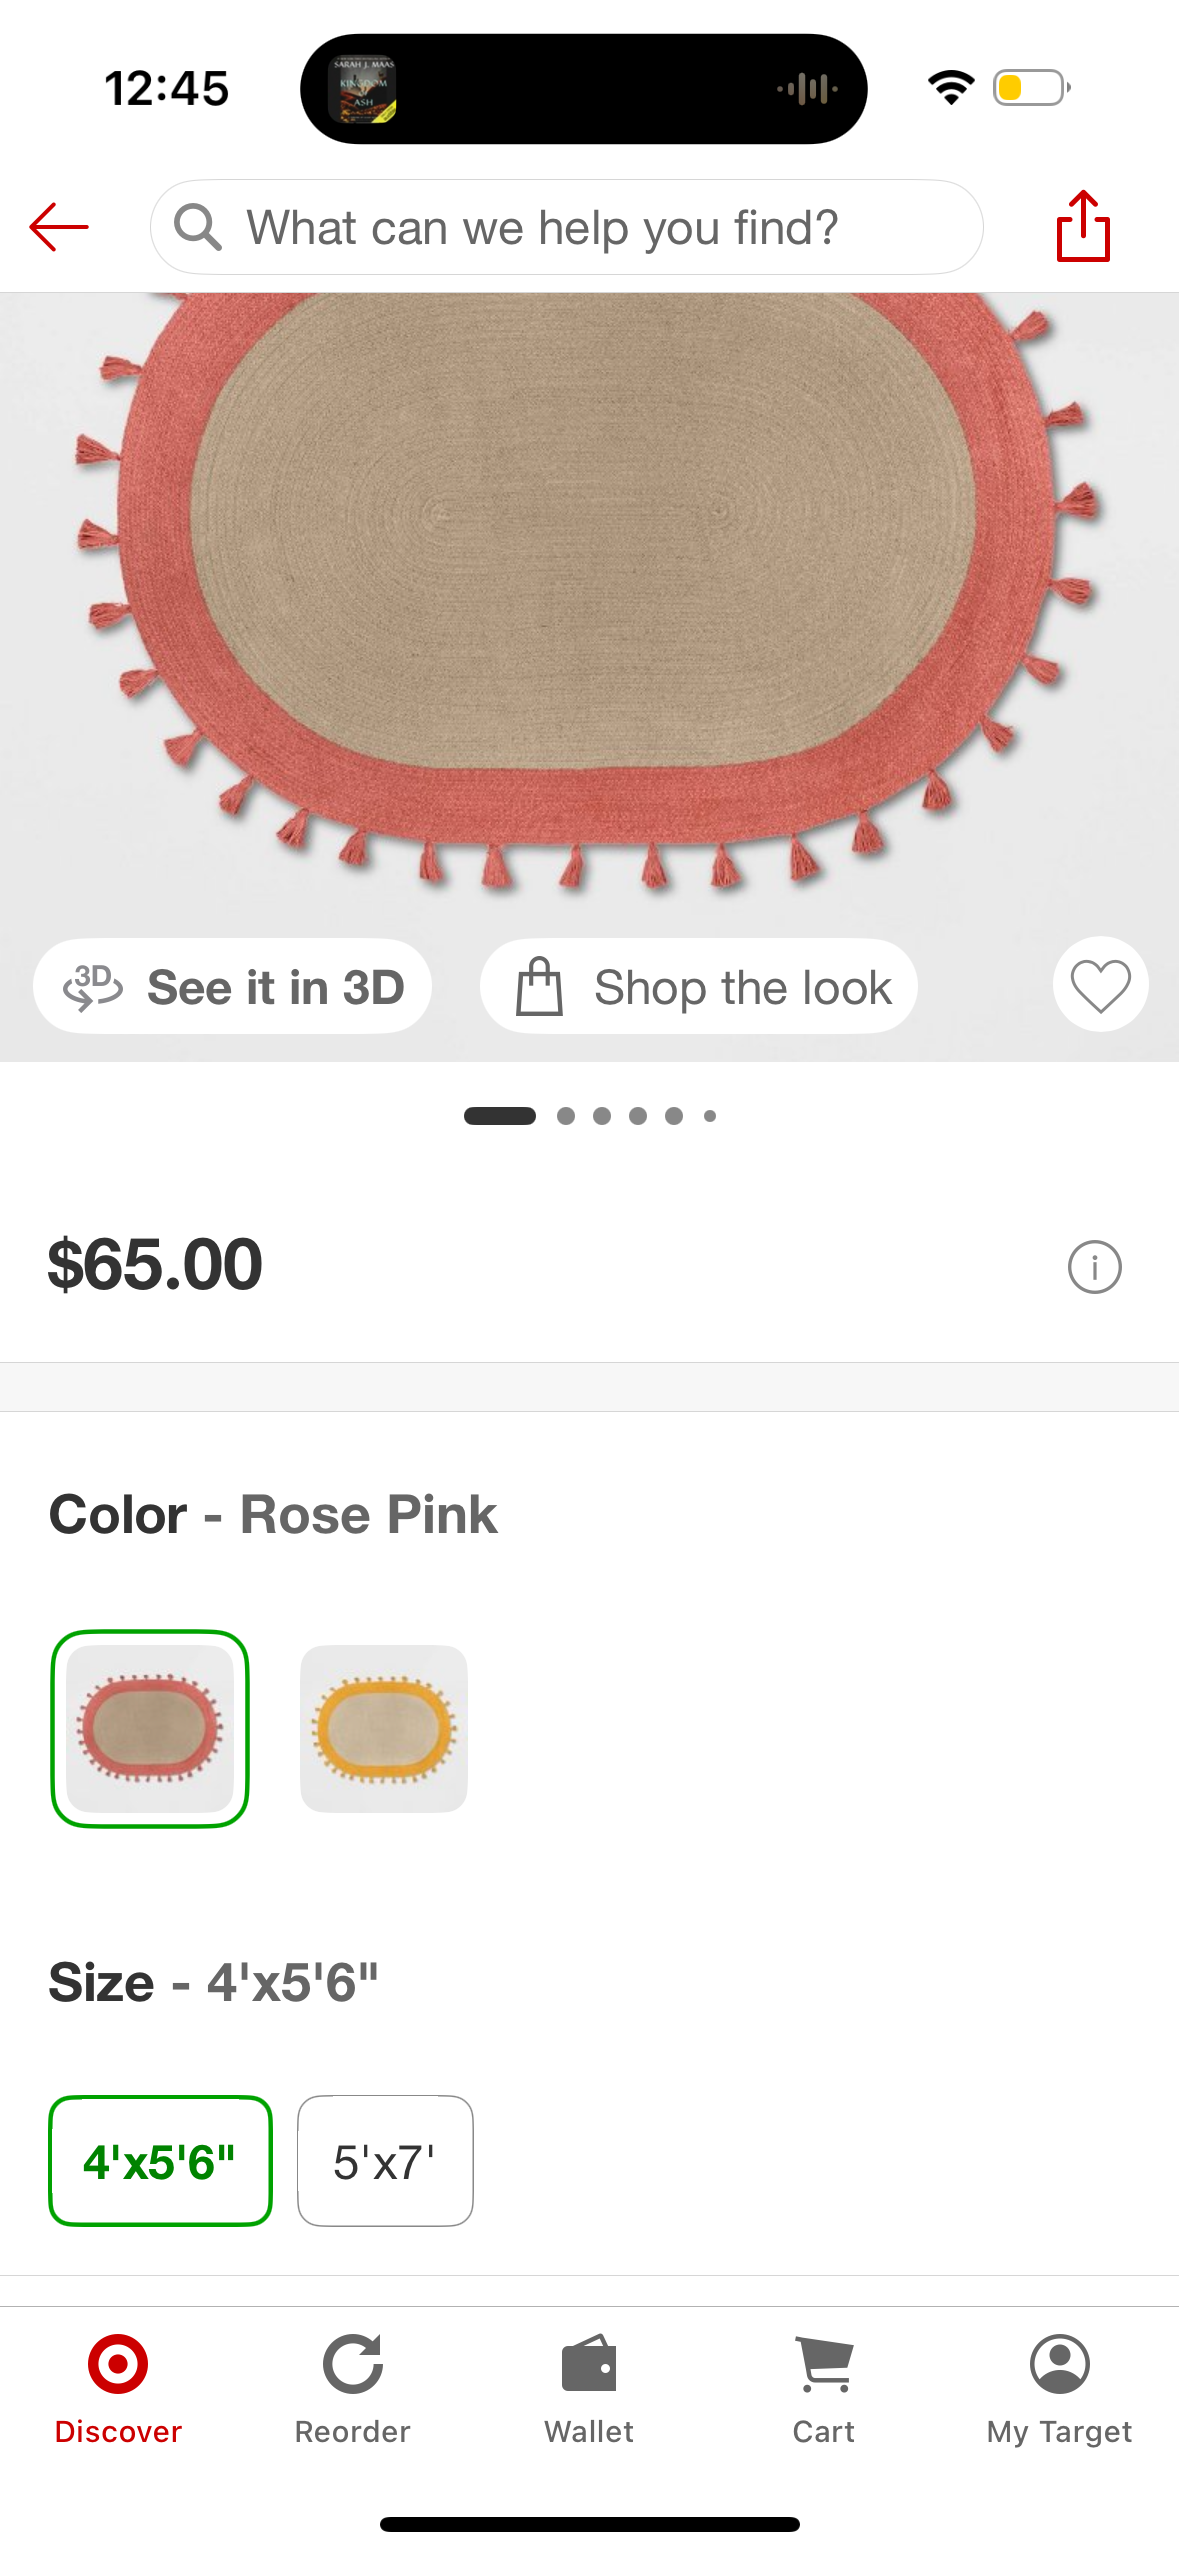The width and height of the screenshot is (1179, 2556).
Task: Tap the share icon
Action: click(1083, 227)
